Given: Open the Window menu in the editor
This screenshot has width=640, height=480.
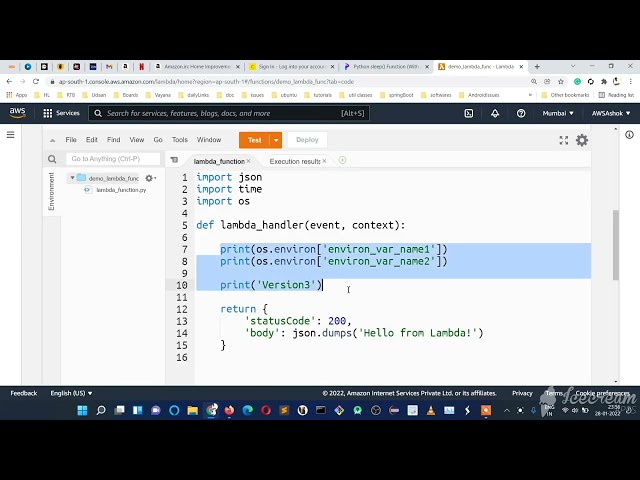Looking at the screenshot, I should [209, 140].
